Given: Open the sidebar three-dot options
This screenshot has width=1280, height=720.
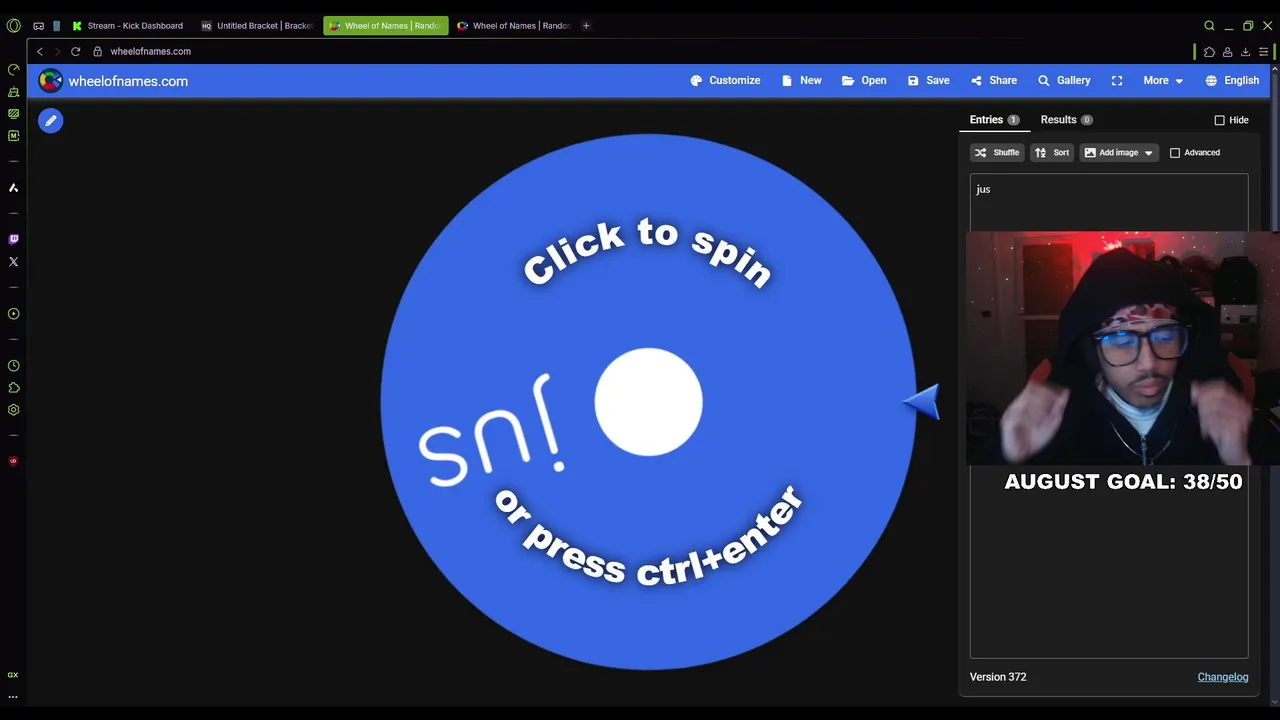Looking at the screenshot, I should pos(13,697).
